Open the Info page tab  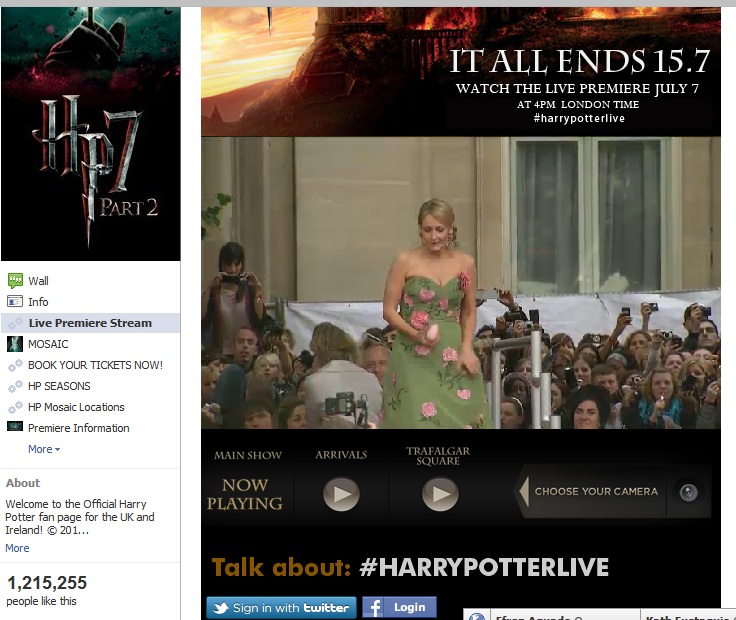(x=38, y=302)
